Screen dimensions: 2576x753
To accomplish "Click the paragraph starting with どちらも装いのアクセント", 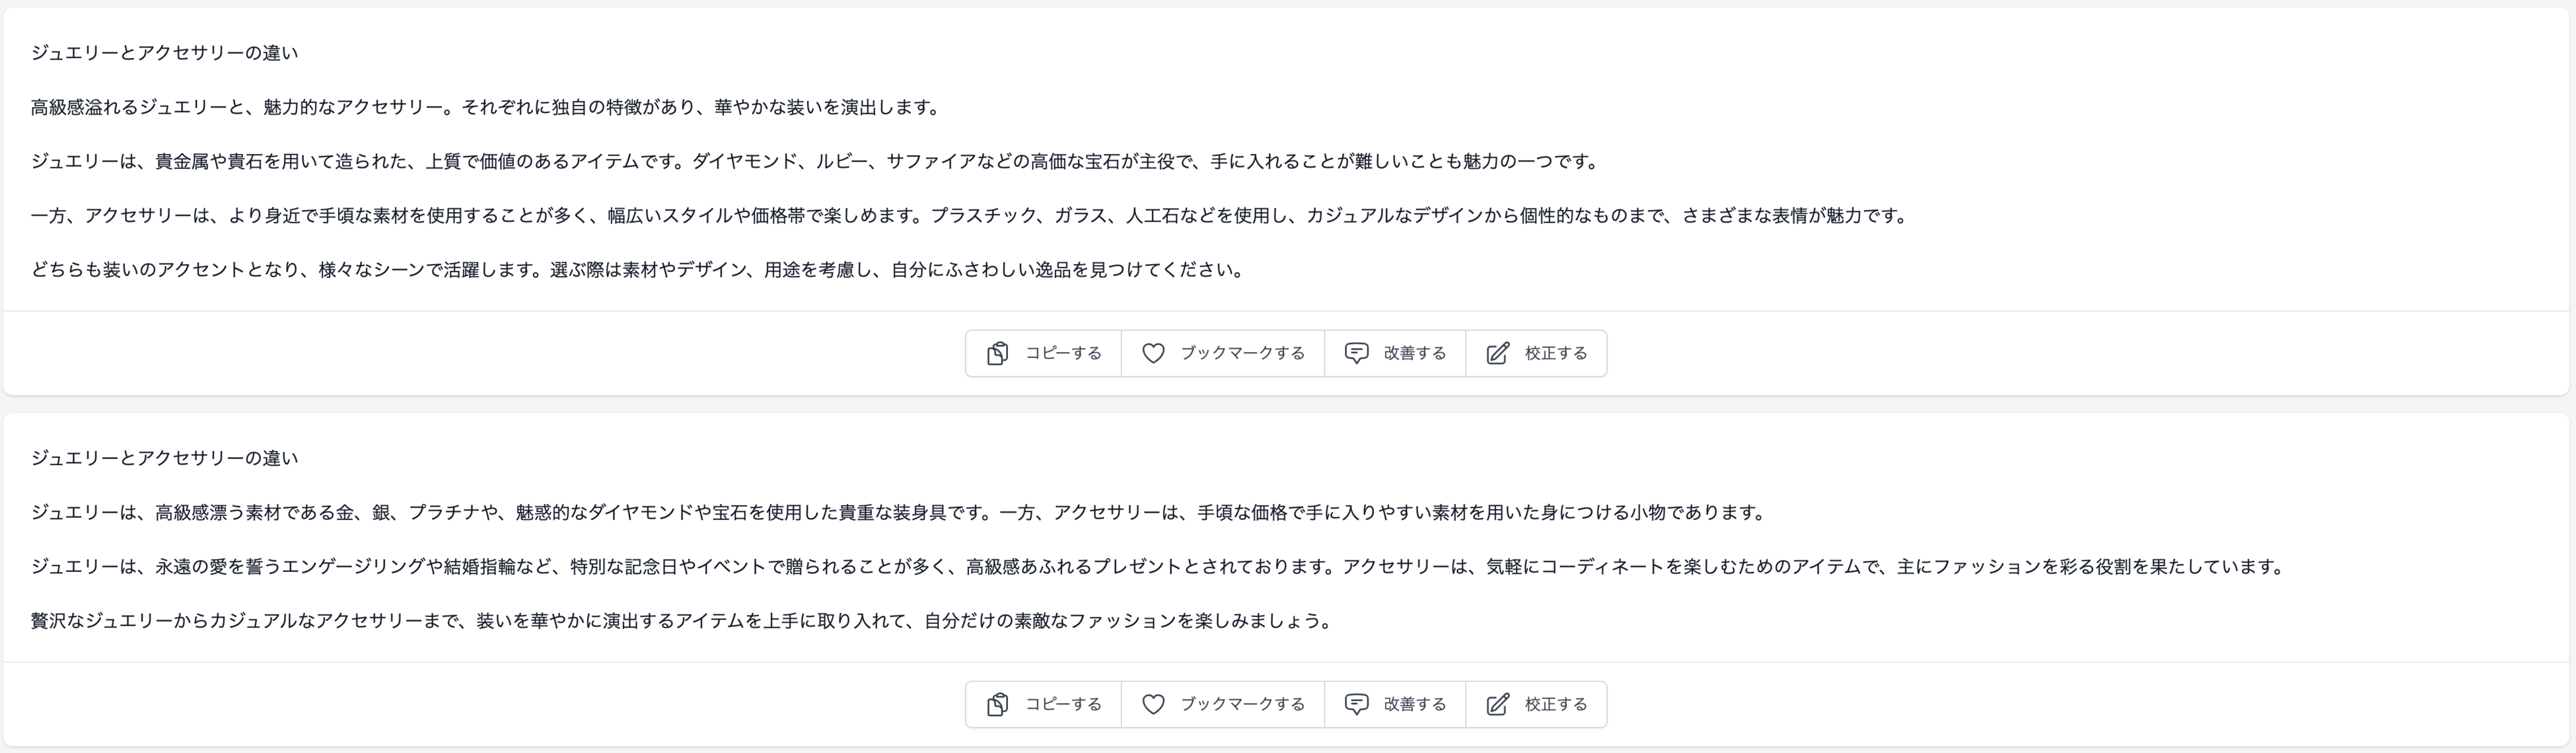I will point(639,269).
